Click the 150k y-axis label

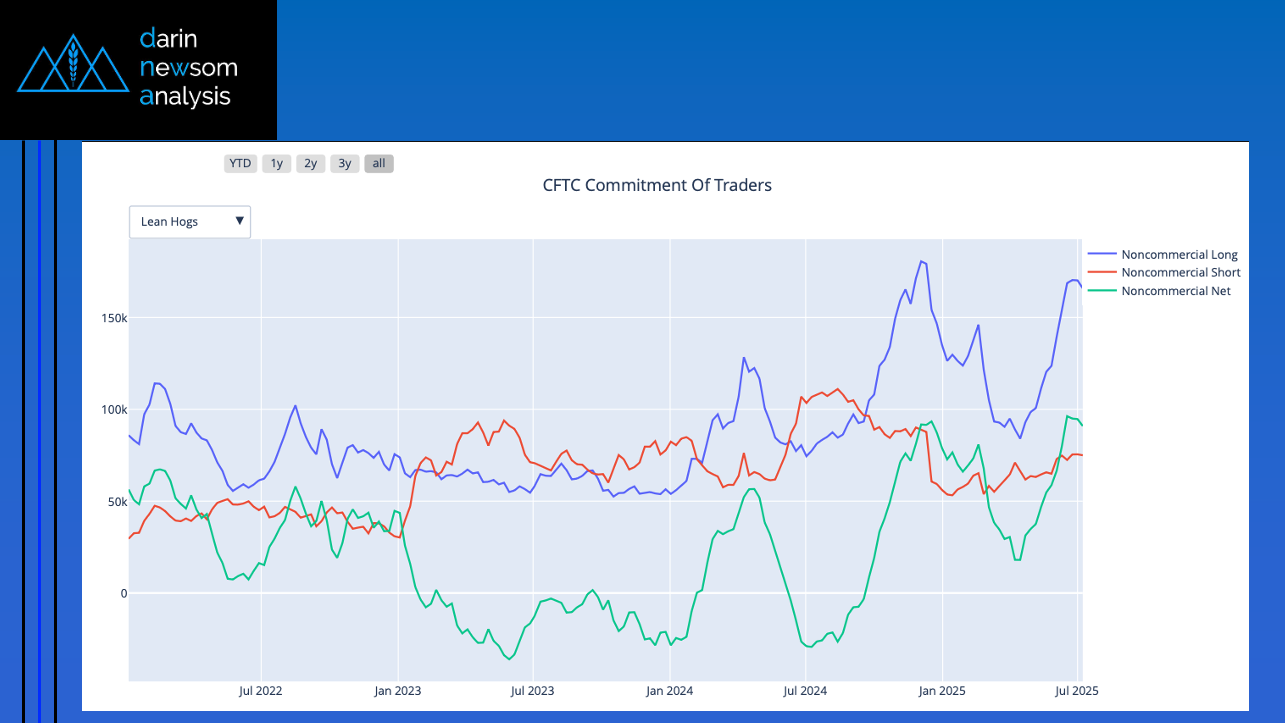coord(111,318)
